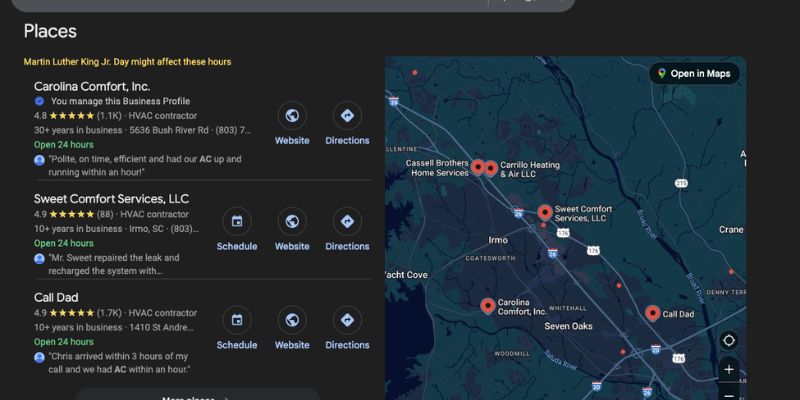Viewport: 800px width, 400px height.
Task: Click Website label for Sweet Comfort Services
Action: point(292,246)
